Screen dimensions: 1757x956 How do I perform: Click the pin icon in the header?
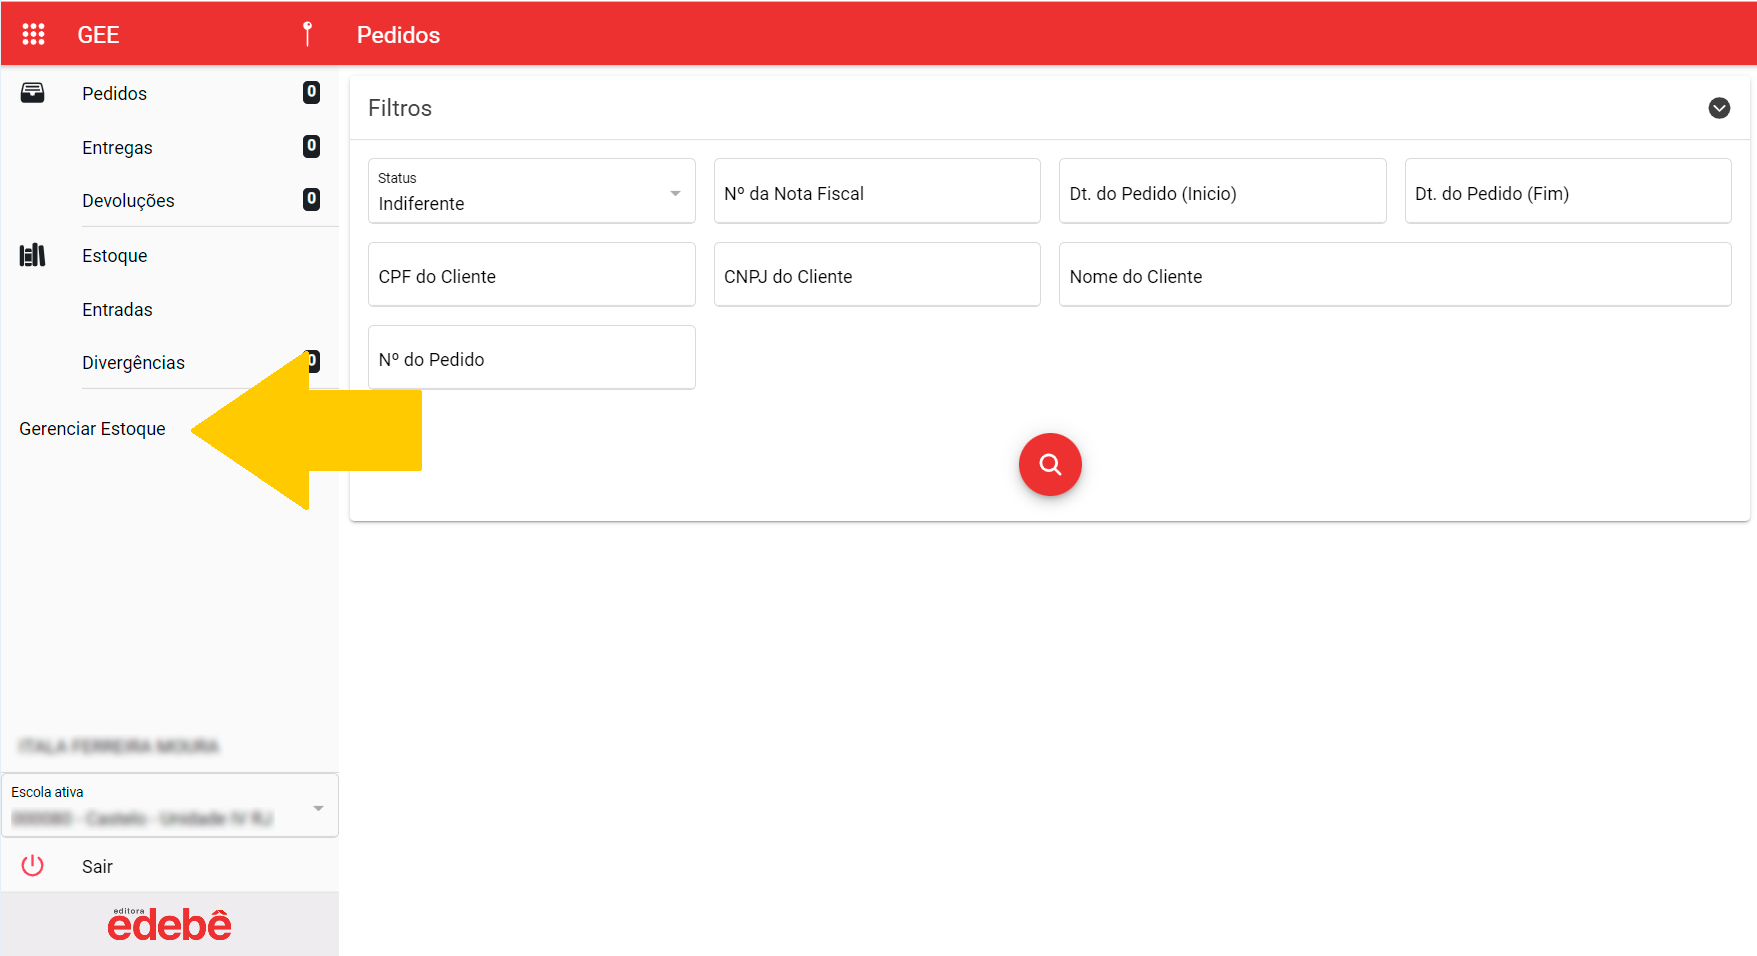coord(307,34)
